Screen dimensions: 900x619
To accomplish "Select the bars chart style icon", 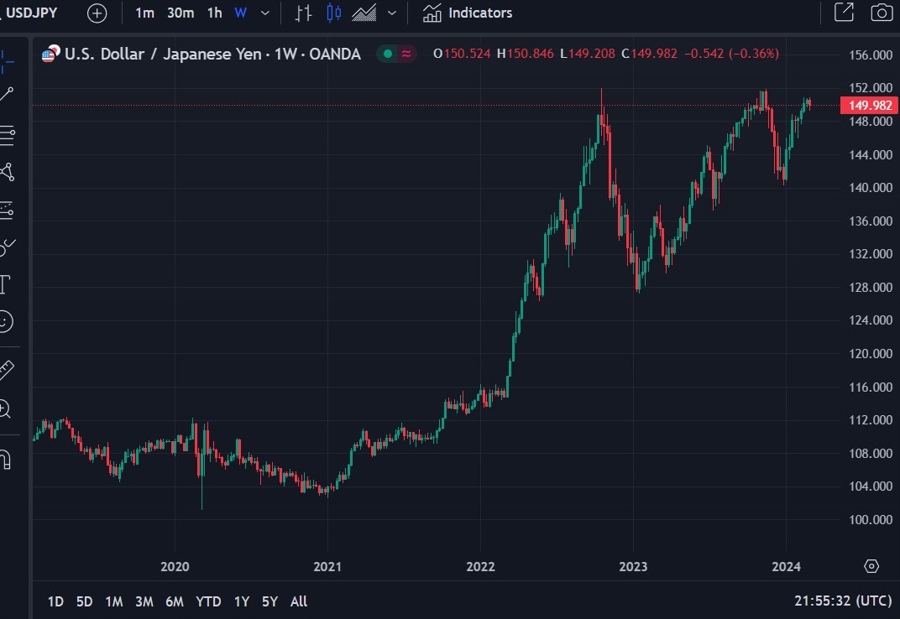I will click(304, 13).
